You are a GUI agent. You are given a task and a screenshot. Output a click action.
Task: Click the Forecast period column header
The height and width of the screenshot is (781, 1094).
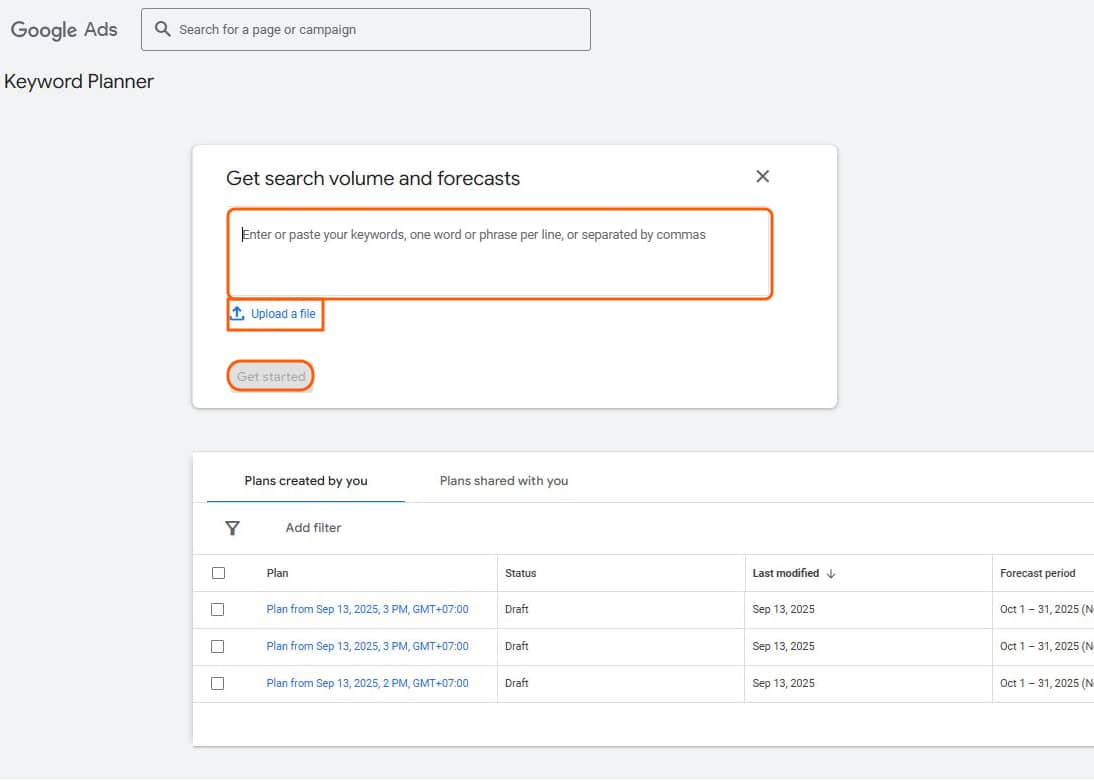[x=1038, y=573]
